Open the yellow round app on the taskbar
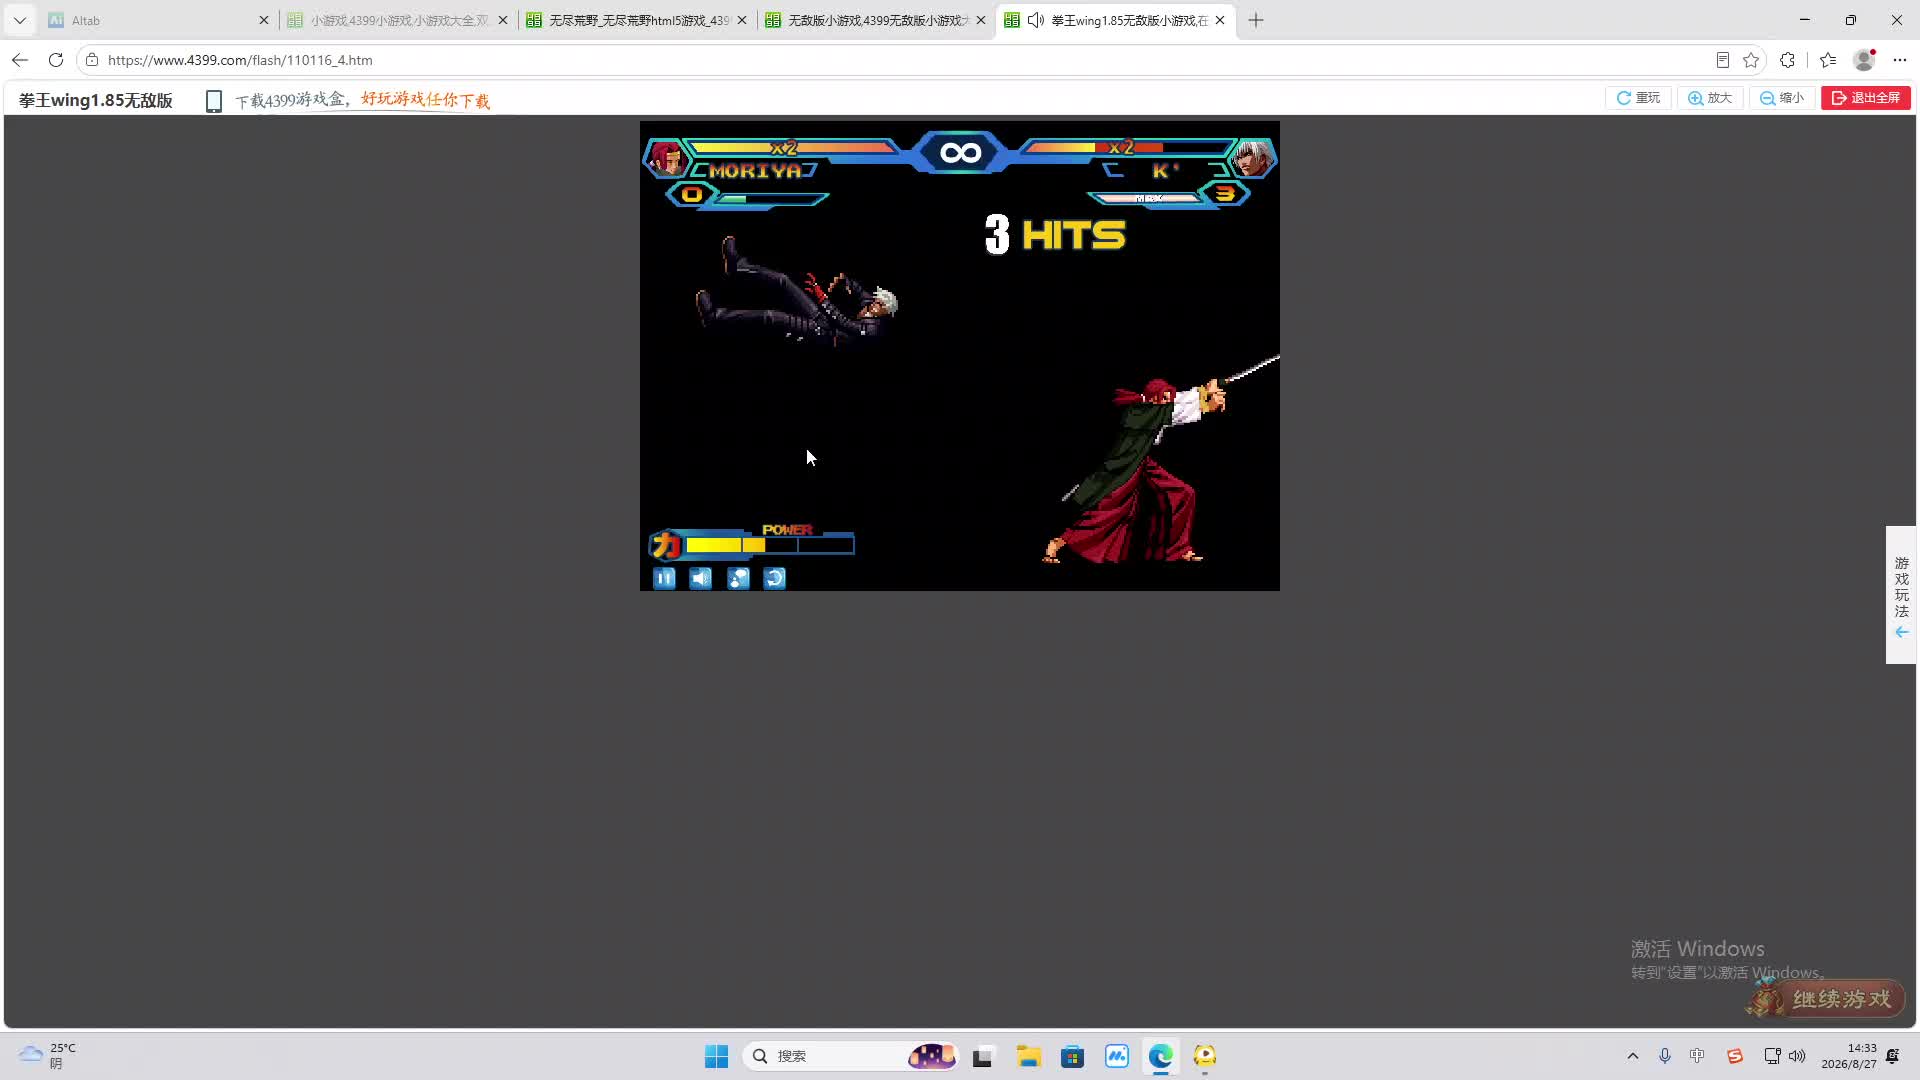The height and width of the screenshot is (1080, 1920). pyautogui.click(x=1205, y=1056)
